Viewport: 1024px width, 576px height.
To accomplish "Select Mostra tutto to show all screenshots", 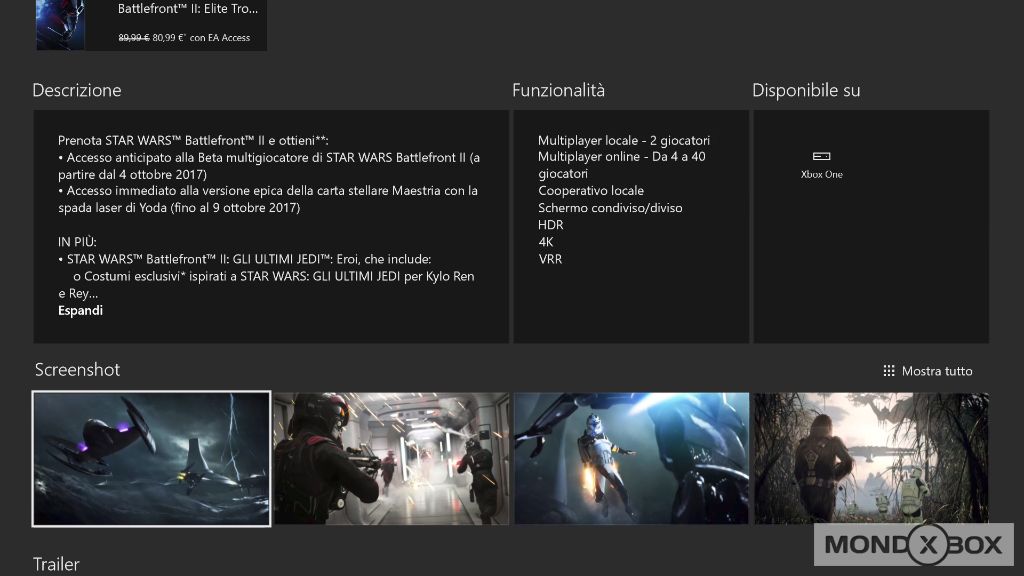I will [x=936, y=371].
